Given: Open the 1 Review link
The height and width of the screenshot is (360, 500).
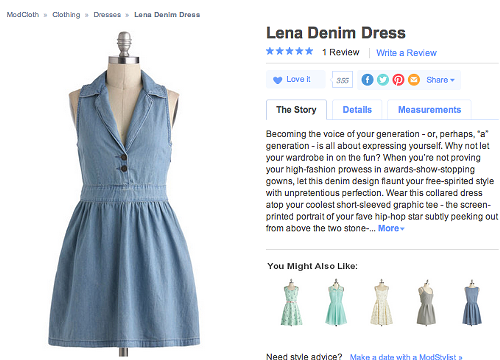Looking at the screenshot, I should pyautogui.click(x=341, y=52).
